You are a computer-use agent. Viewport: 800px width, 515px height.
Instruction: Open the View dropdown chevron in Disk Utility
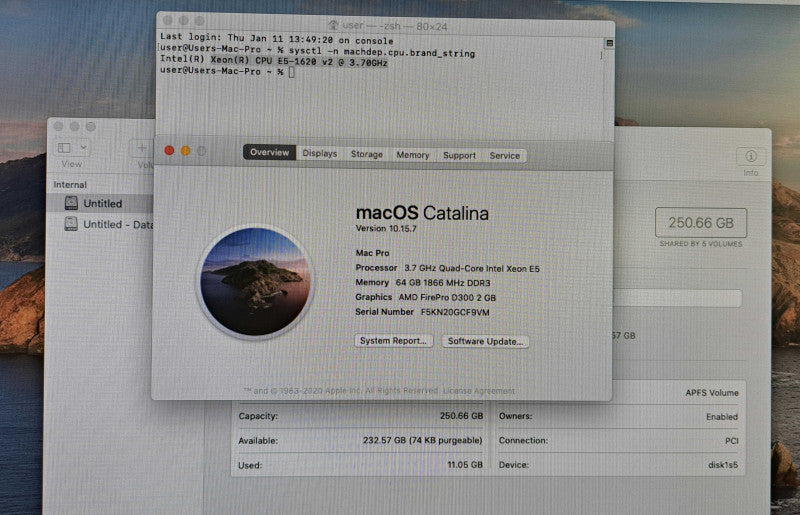click(x=84, y=148)
